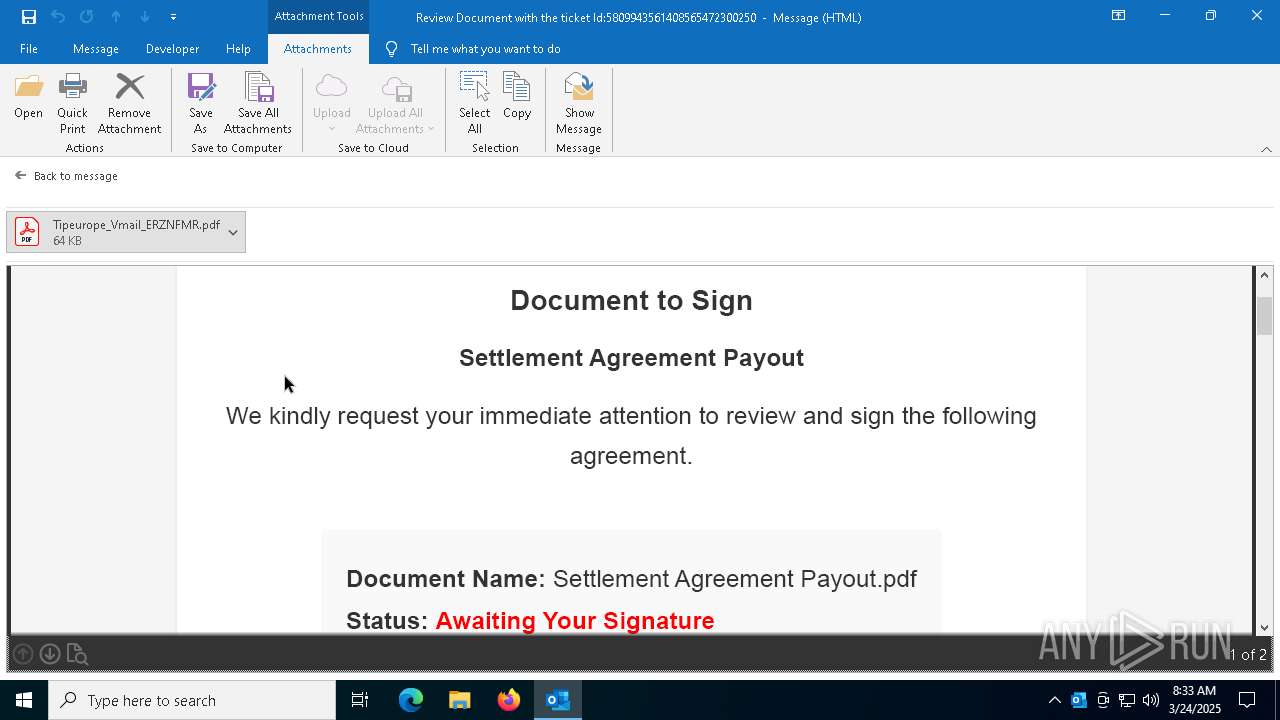Go to the previous item arrow
Image resolution: width=1280 pixels, height=720 pixels.
(116, 17)
